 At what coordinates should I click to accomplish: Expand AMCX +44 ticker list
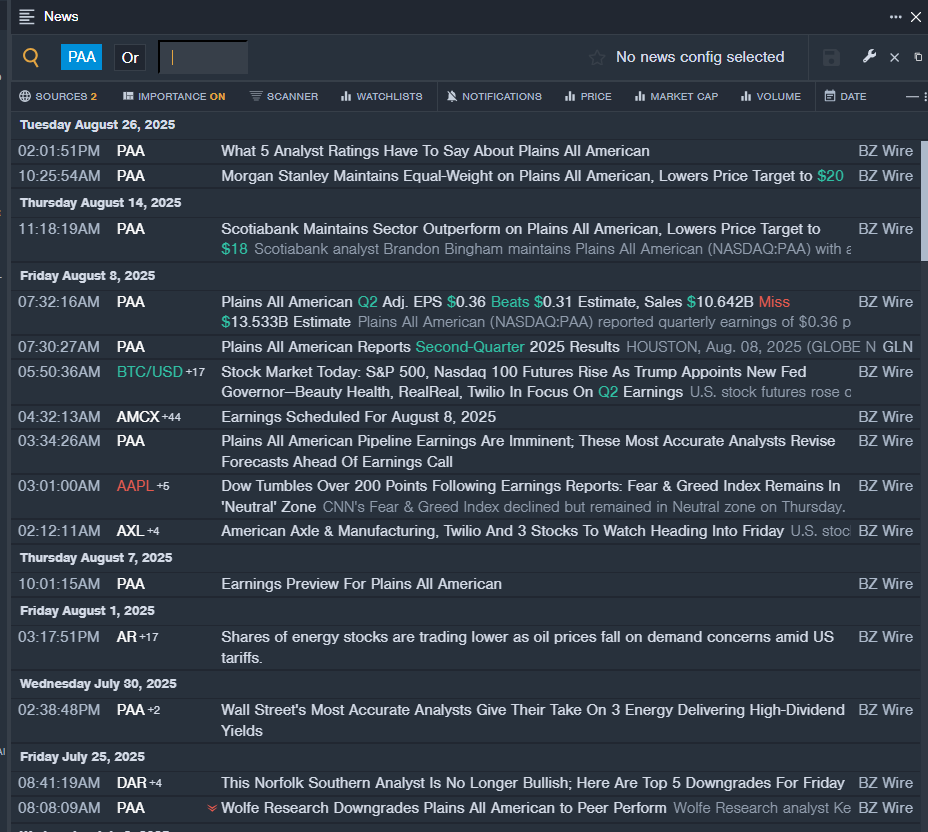pos(171,418)
